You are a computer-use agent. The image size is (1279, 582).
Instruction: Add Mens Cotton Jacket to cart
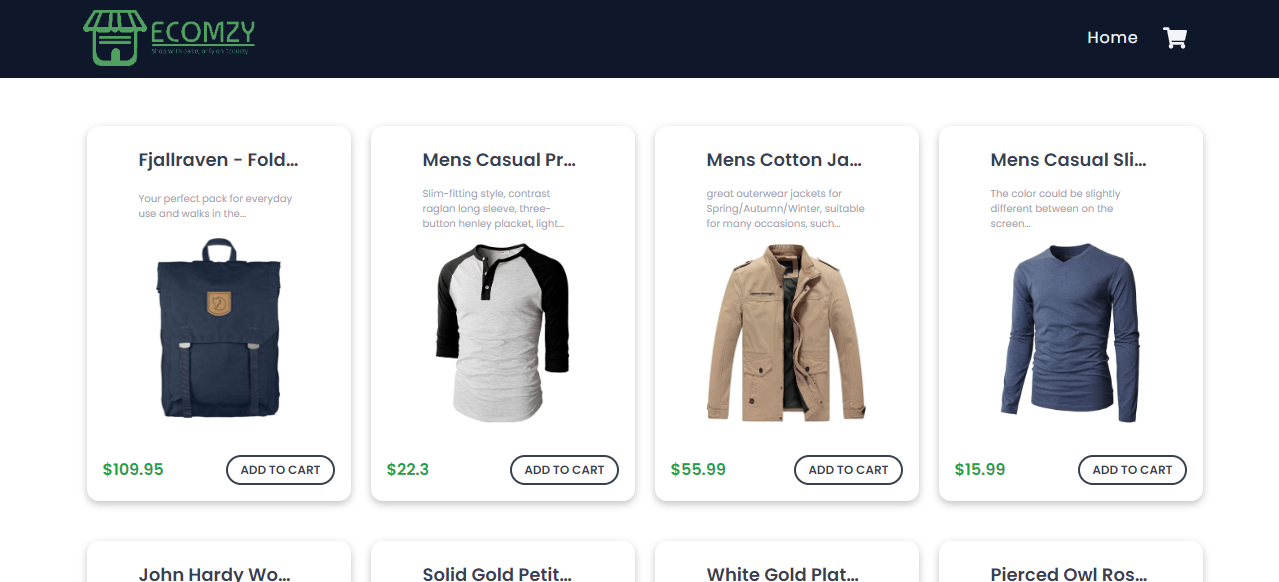pyautogui.click(x=848, y=470)
